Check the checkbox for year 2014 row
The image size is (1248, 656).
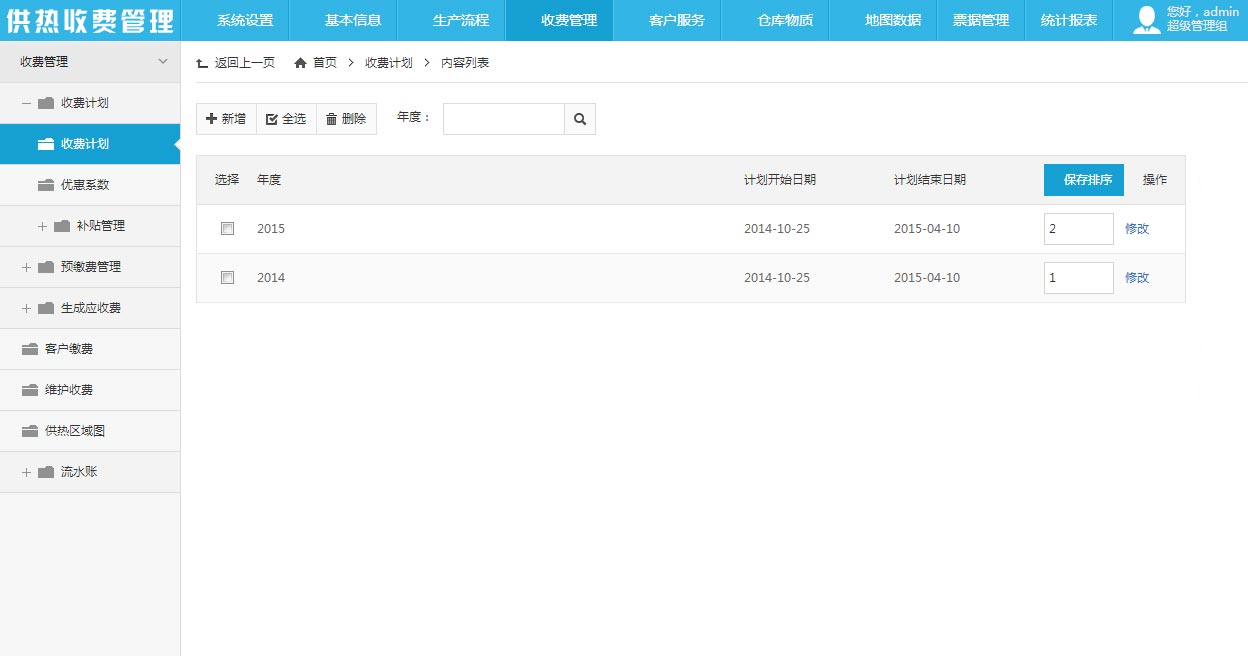[x=227, y=278]
